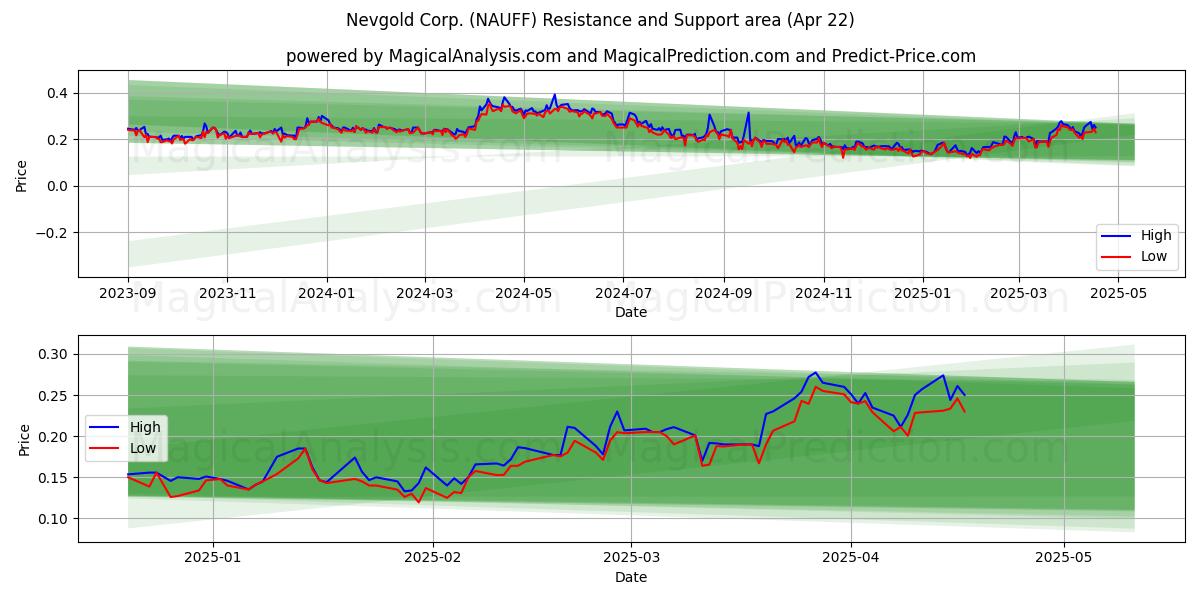1200x600 pixels.
Task: Click the top chart x-axis label '2025-05'
Action: (1118, 295)
